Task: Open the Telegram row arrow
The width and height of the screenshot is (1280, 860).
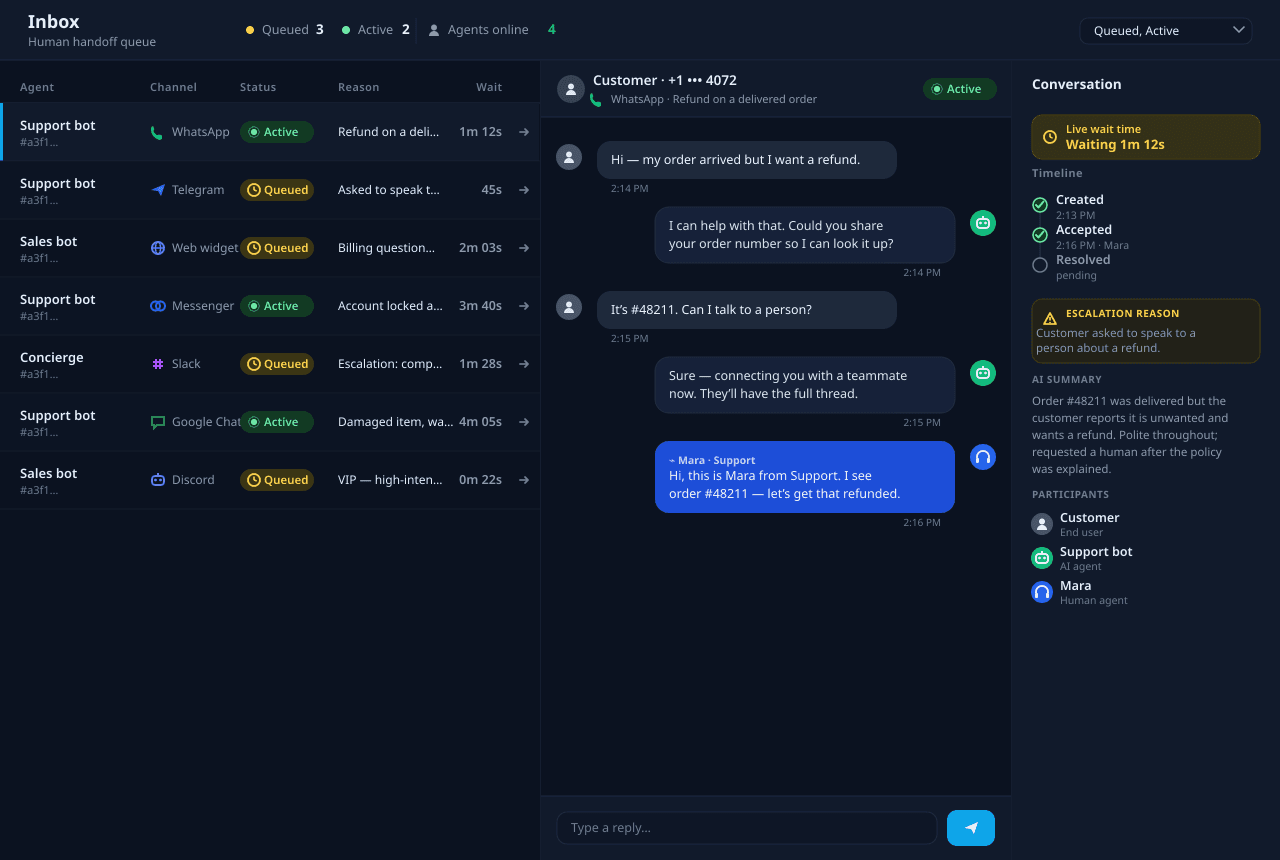Action: [x=523, y=190]
